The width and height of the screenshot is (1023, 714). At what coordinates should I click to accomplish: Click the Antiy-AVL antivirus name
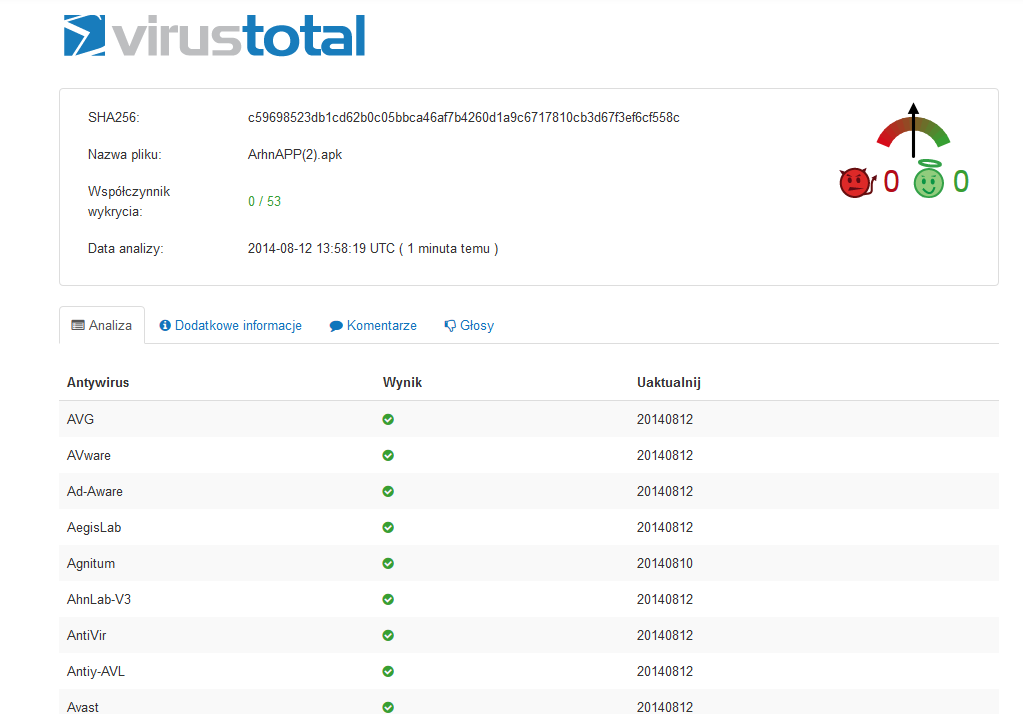tap(95, 671)
